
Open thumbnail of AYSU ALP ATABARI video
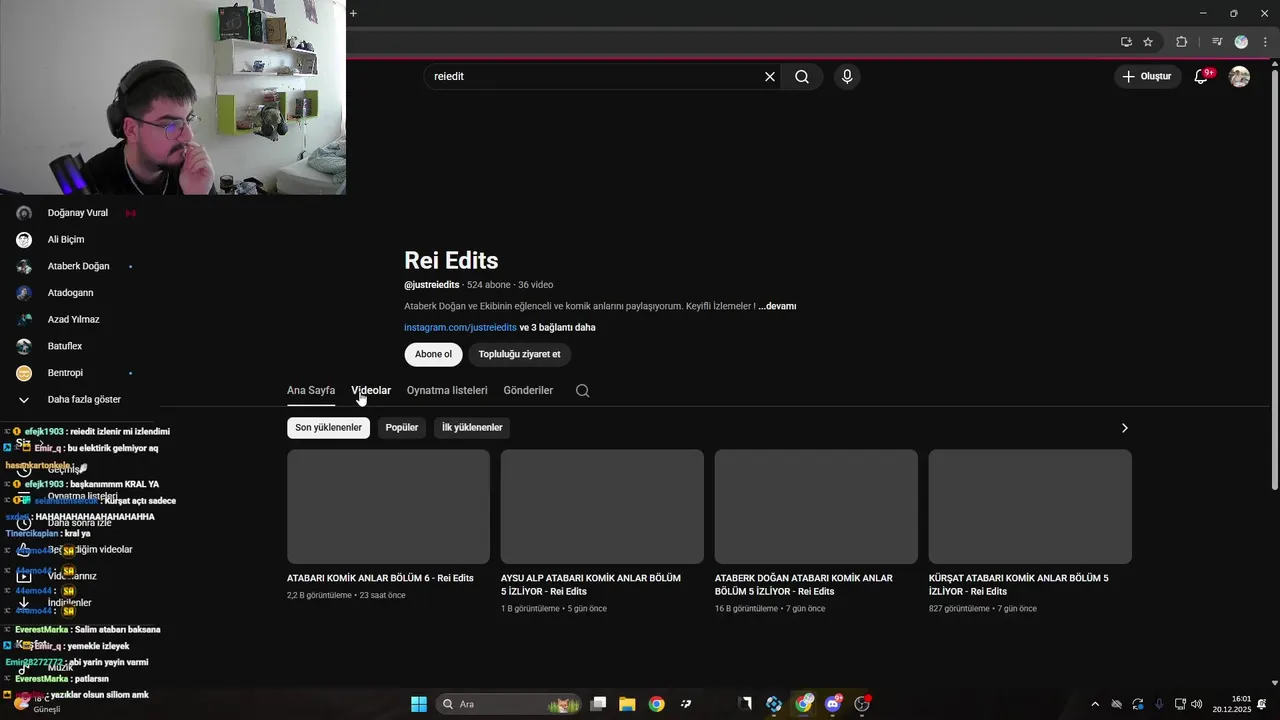602,506
